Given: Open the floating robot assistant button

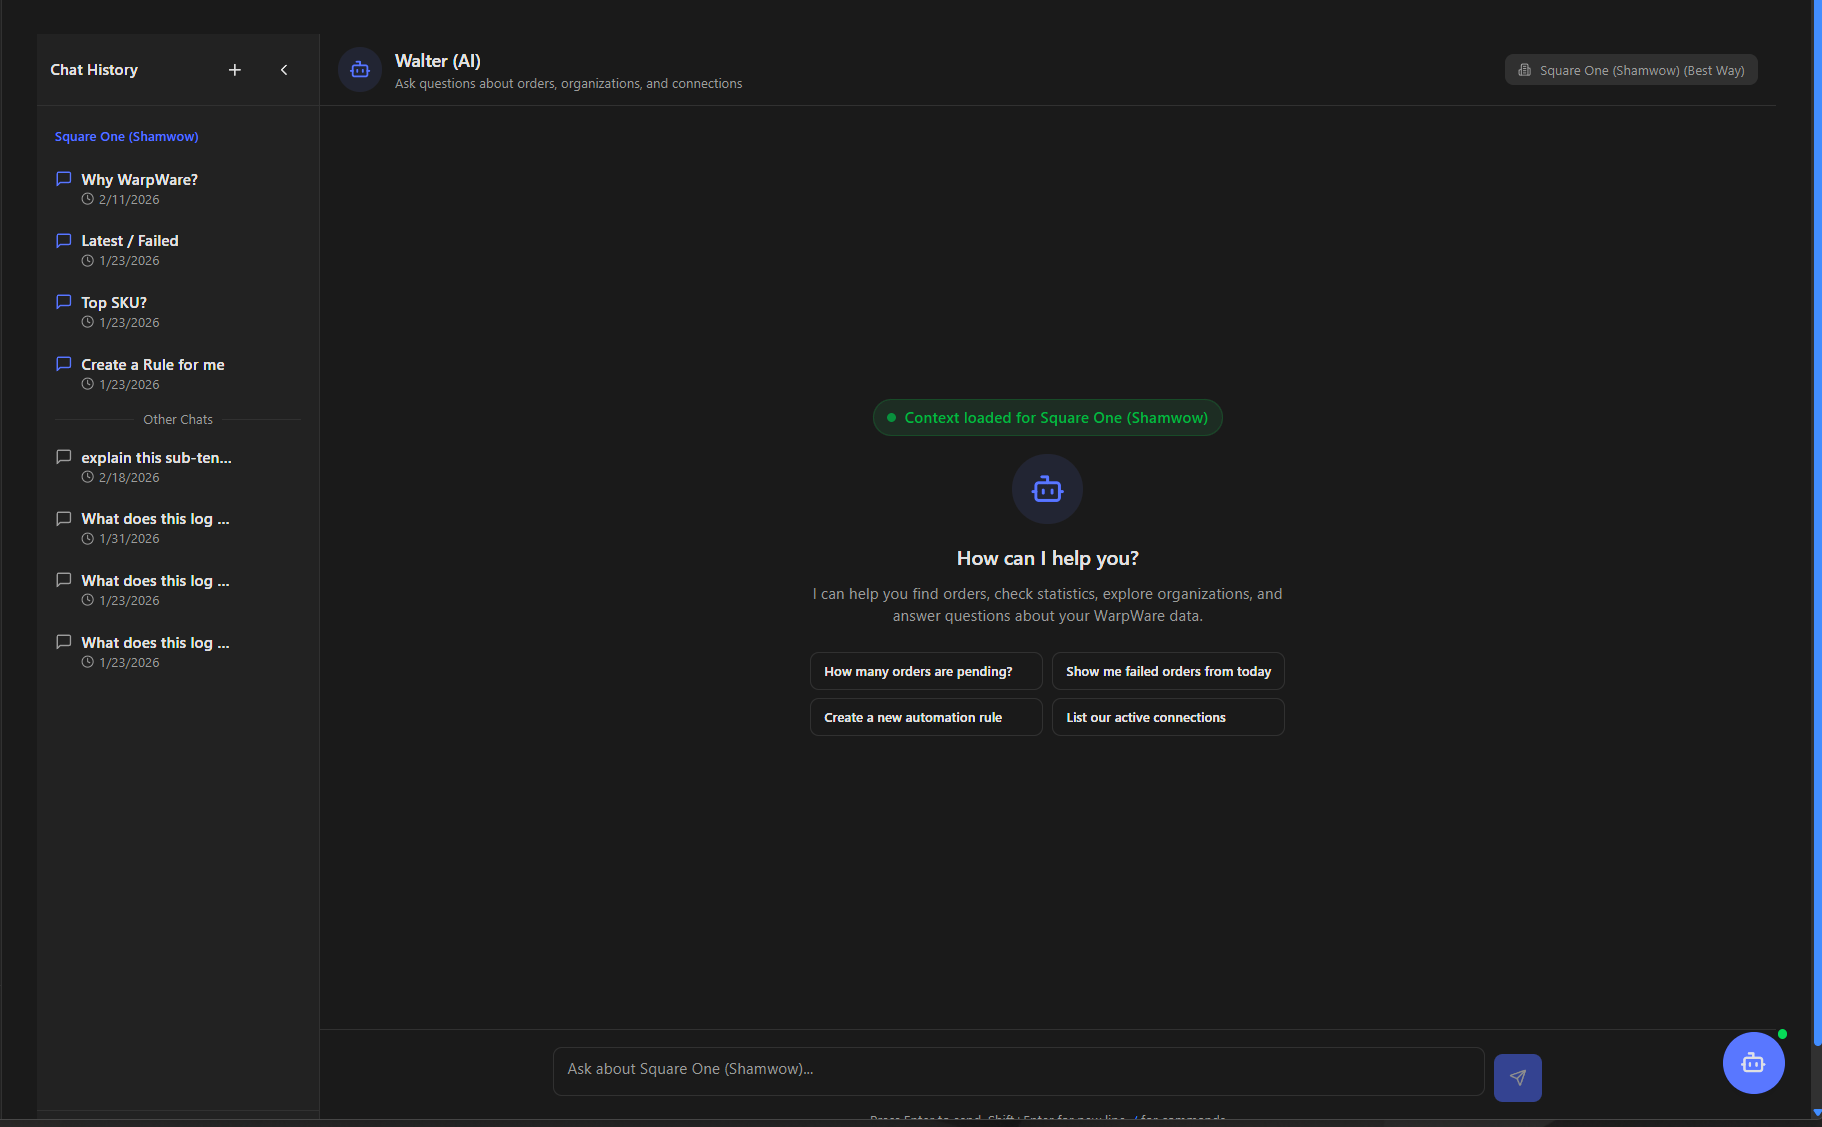Looking at the screenshot, I should click(1753, 1063).
